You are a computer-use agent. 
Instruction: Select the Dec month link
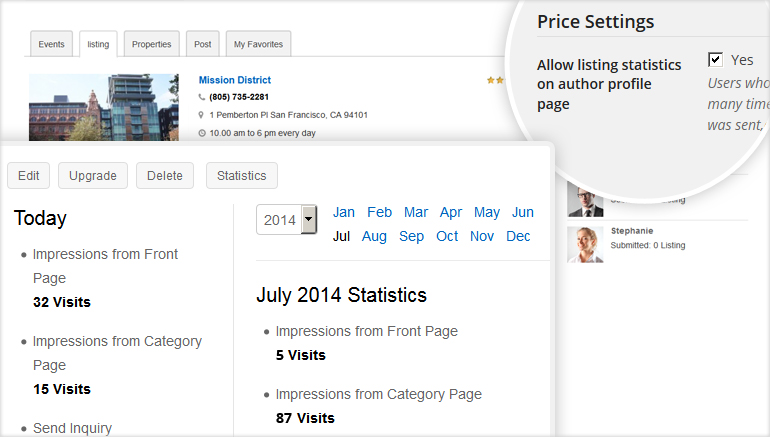click(x=518, y=236)
